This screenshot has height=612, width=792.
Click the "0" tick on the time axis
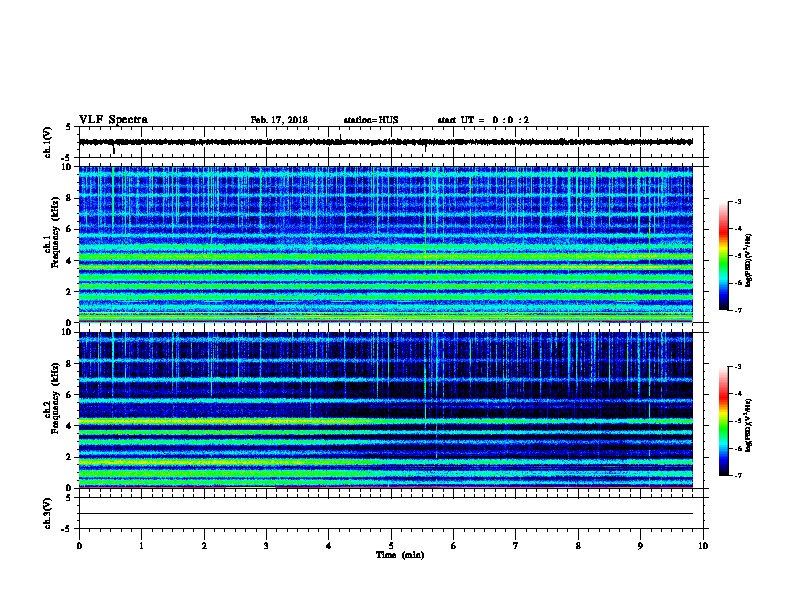[x=79, y=546]
